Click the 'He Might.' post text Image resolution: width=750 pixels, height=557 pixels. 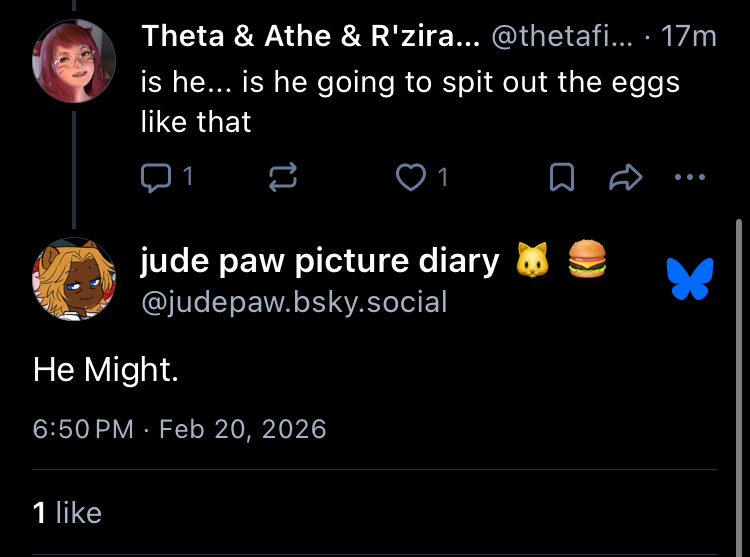(x=105, y=370)
